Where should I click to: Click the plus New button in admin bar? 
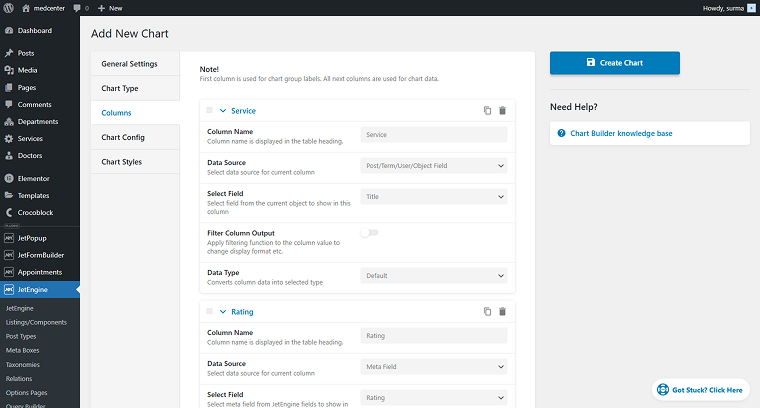point(110,8)
